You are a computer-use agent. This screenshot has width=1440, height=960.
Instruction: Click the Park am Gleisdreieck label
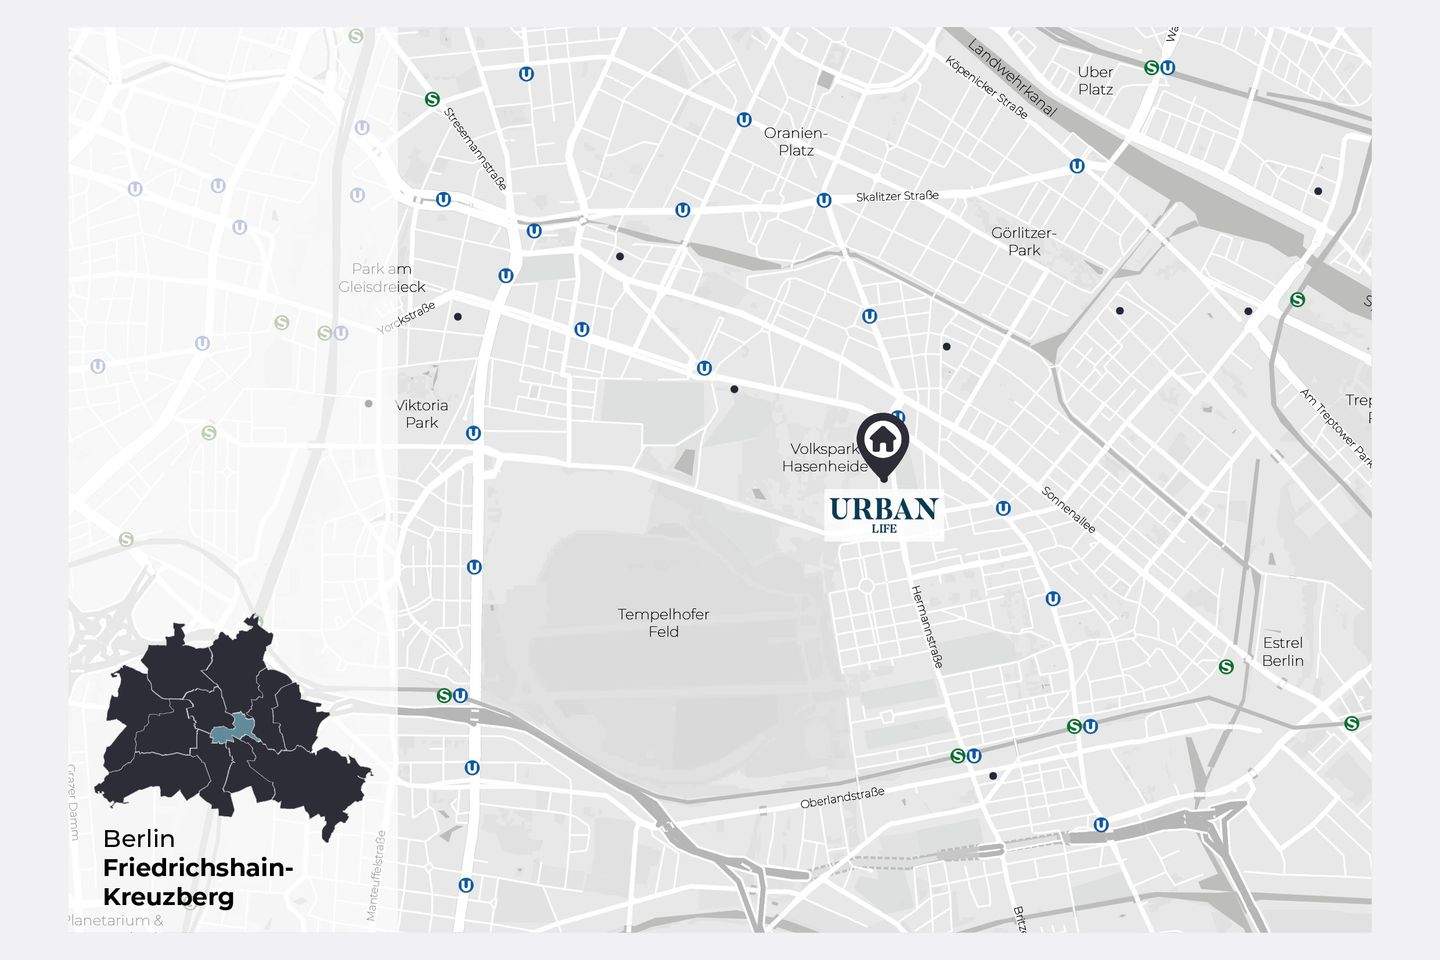[382, 277]
